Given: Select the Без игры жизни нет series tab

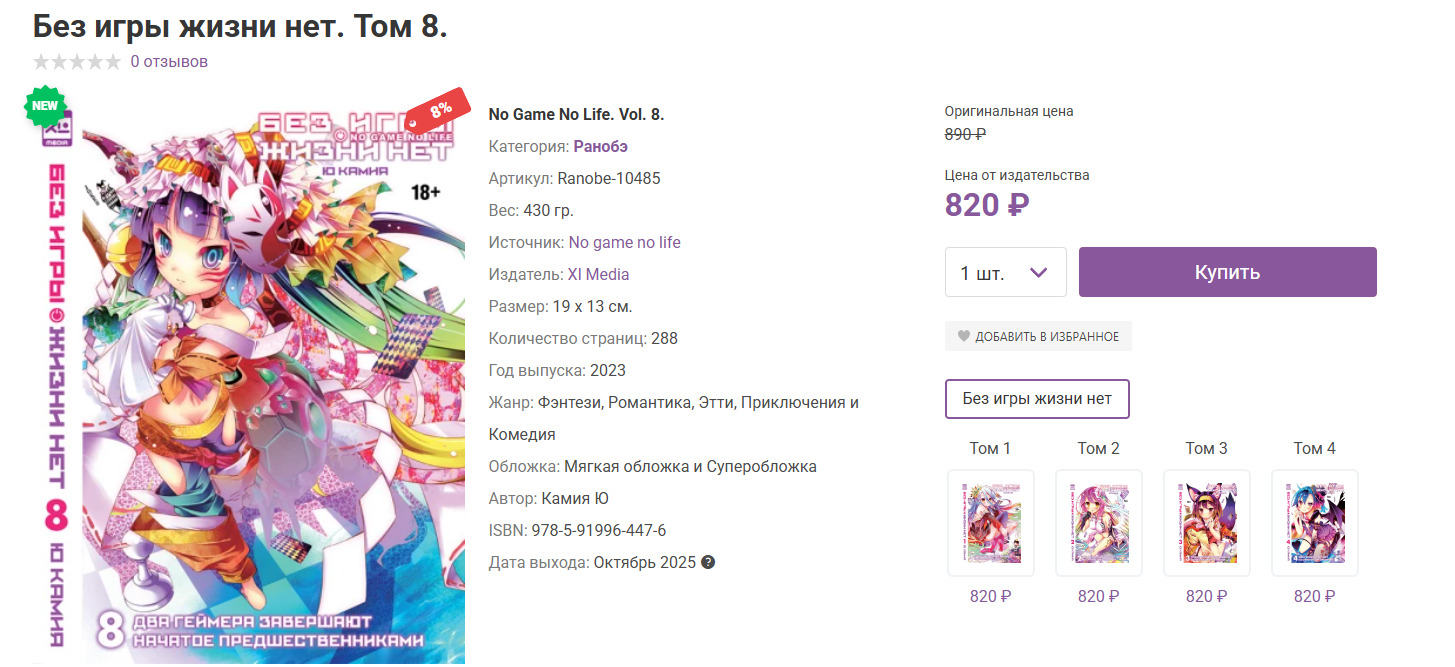Looking at the screenshot, I should [x=1037, y=398].
